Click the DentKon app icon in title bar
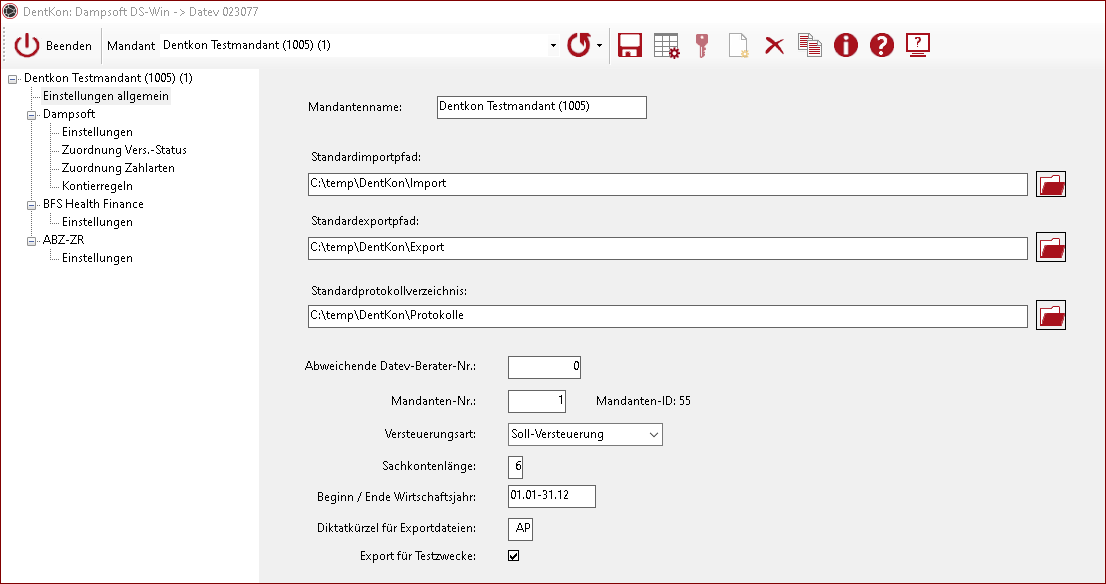 10,12
